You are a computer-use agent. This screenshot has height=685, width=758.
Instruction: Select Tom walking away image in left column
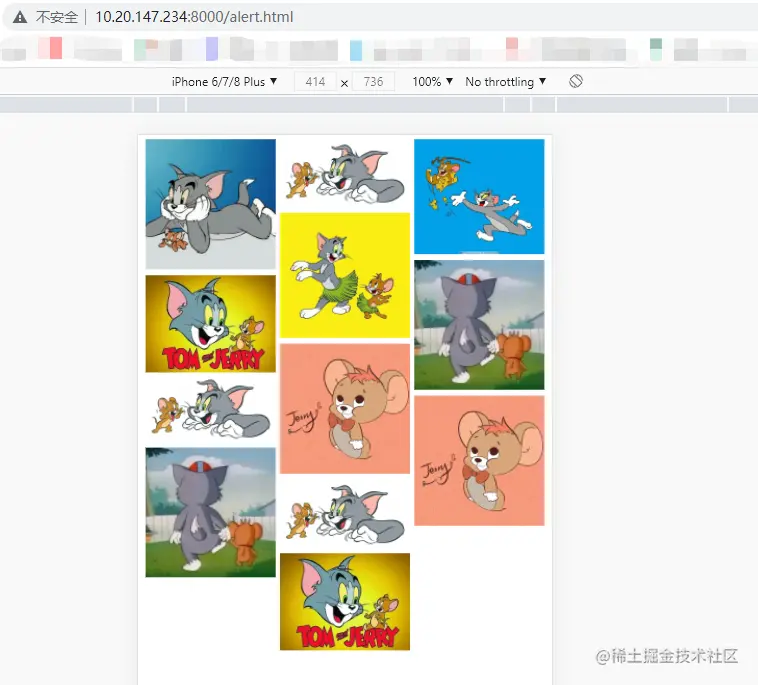click(x=211, y=512)
